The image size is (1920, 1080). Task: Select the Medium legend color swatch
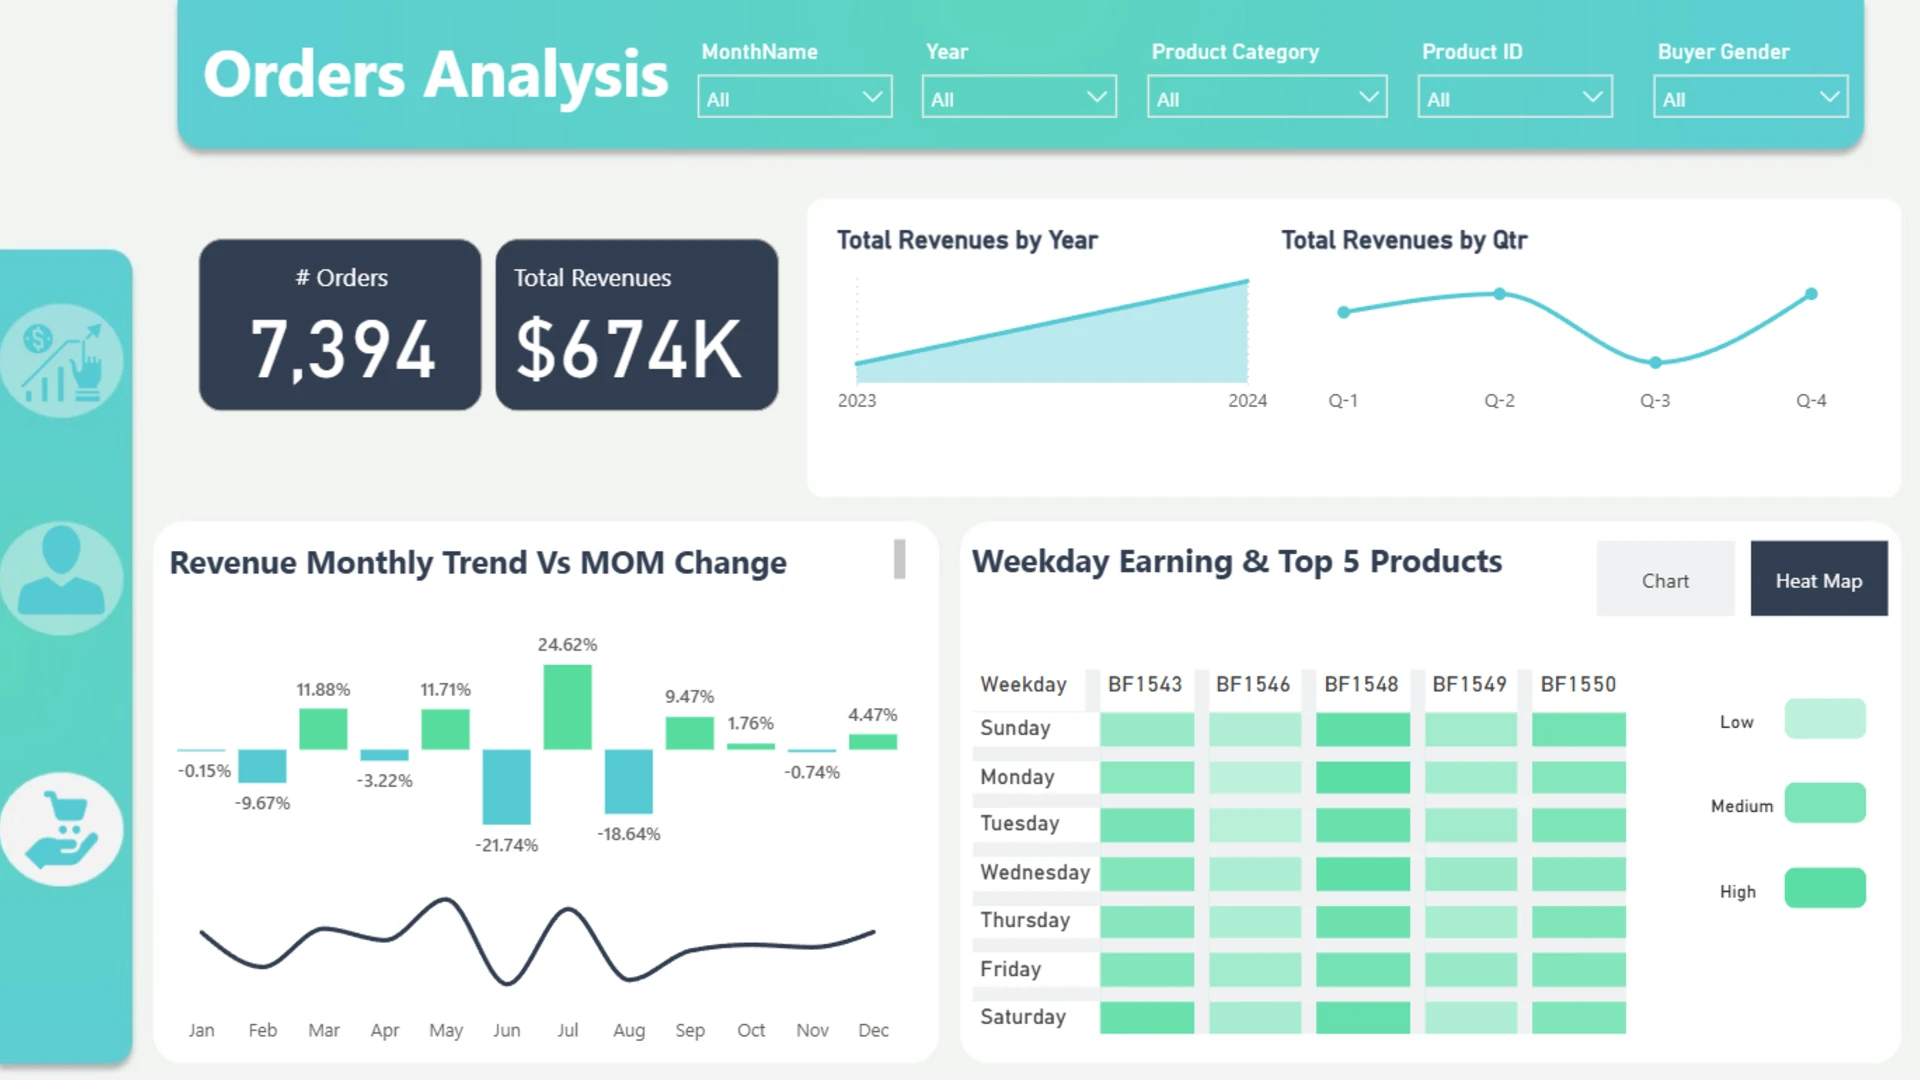[1825, 803]
